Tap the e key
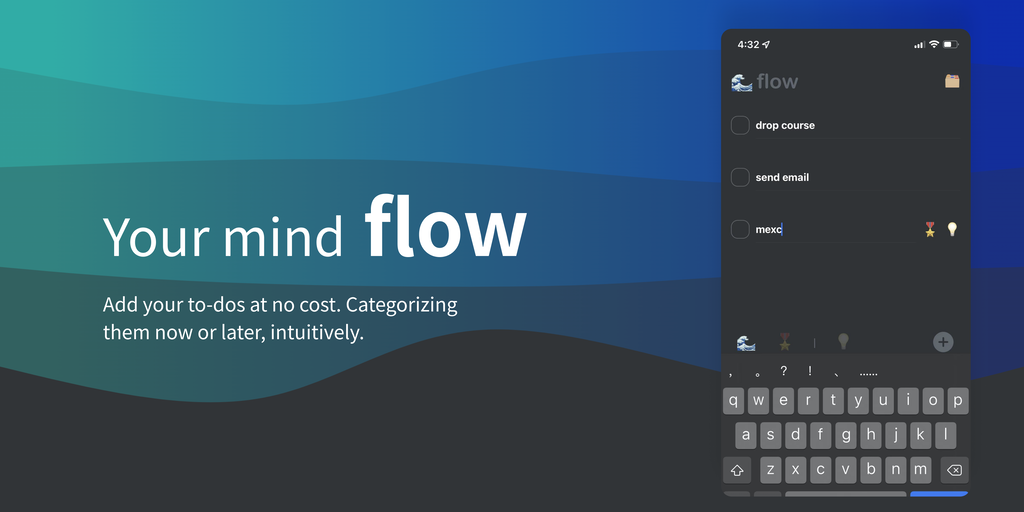This screenshot has width=1024, height=512. [x=783, y=401]
